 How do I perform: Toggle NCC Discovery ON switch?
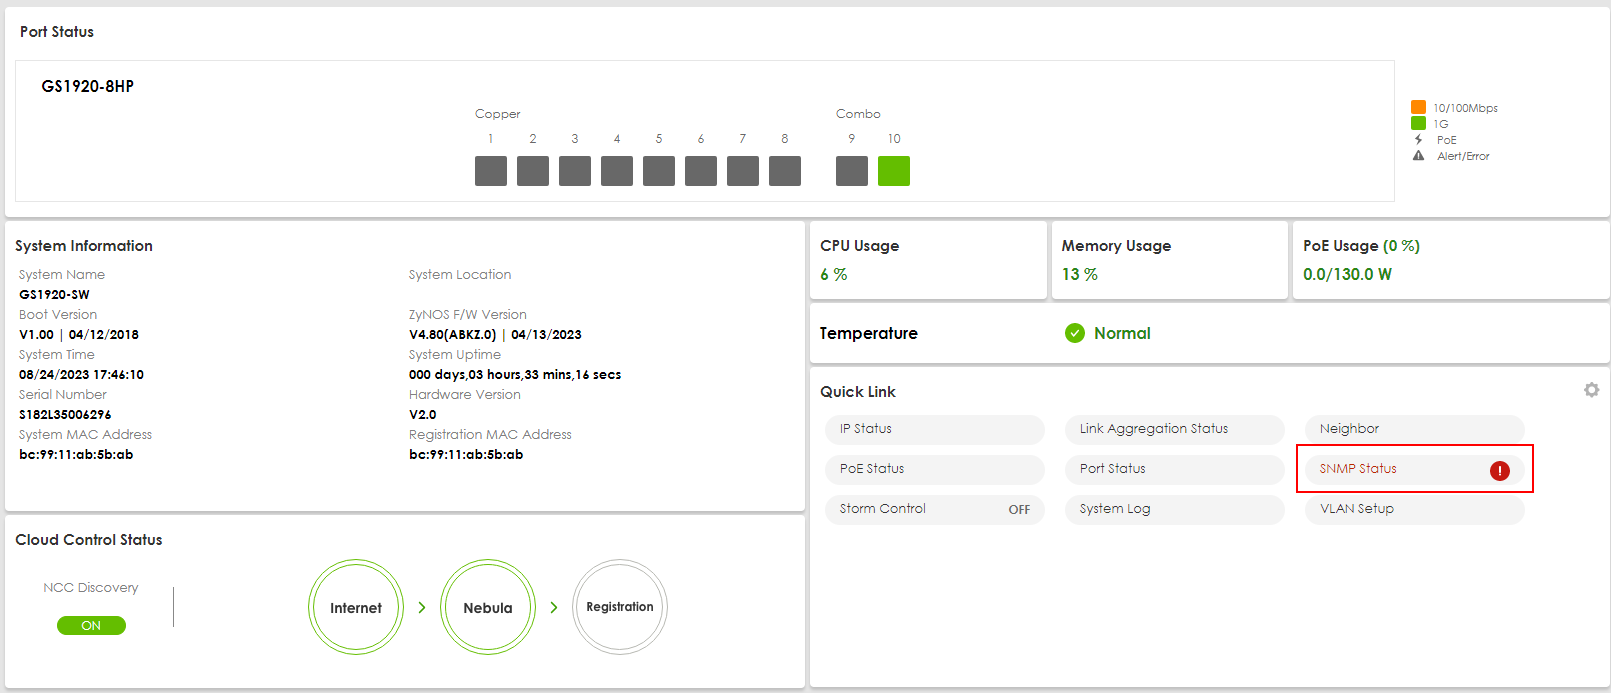[91, 626]
